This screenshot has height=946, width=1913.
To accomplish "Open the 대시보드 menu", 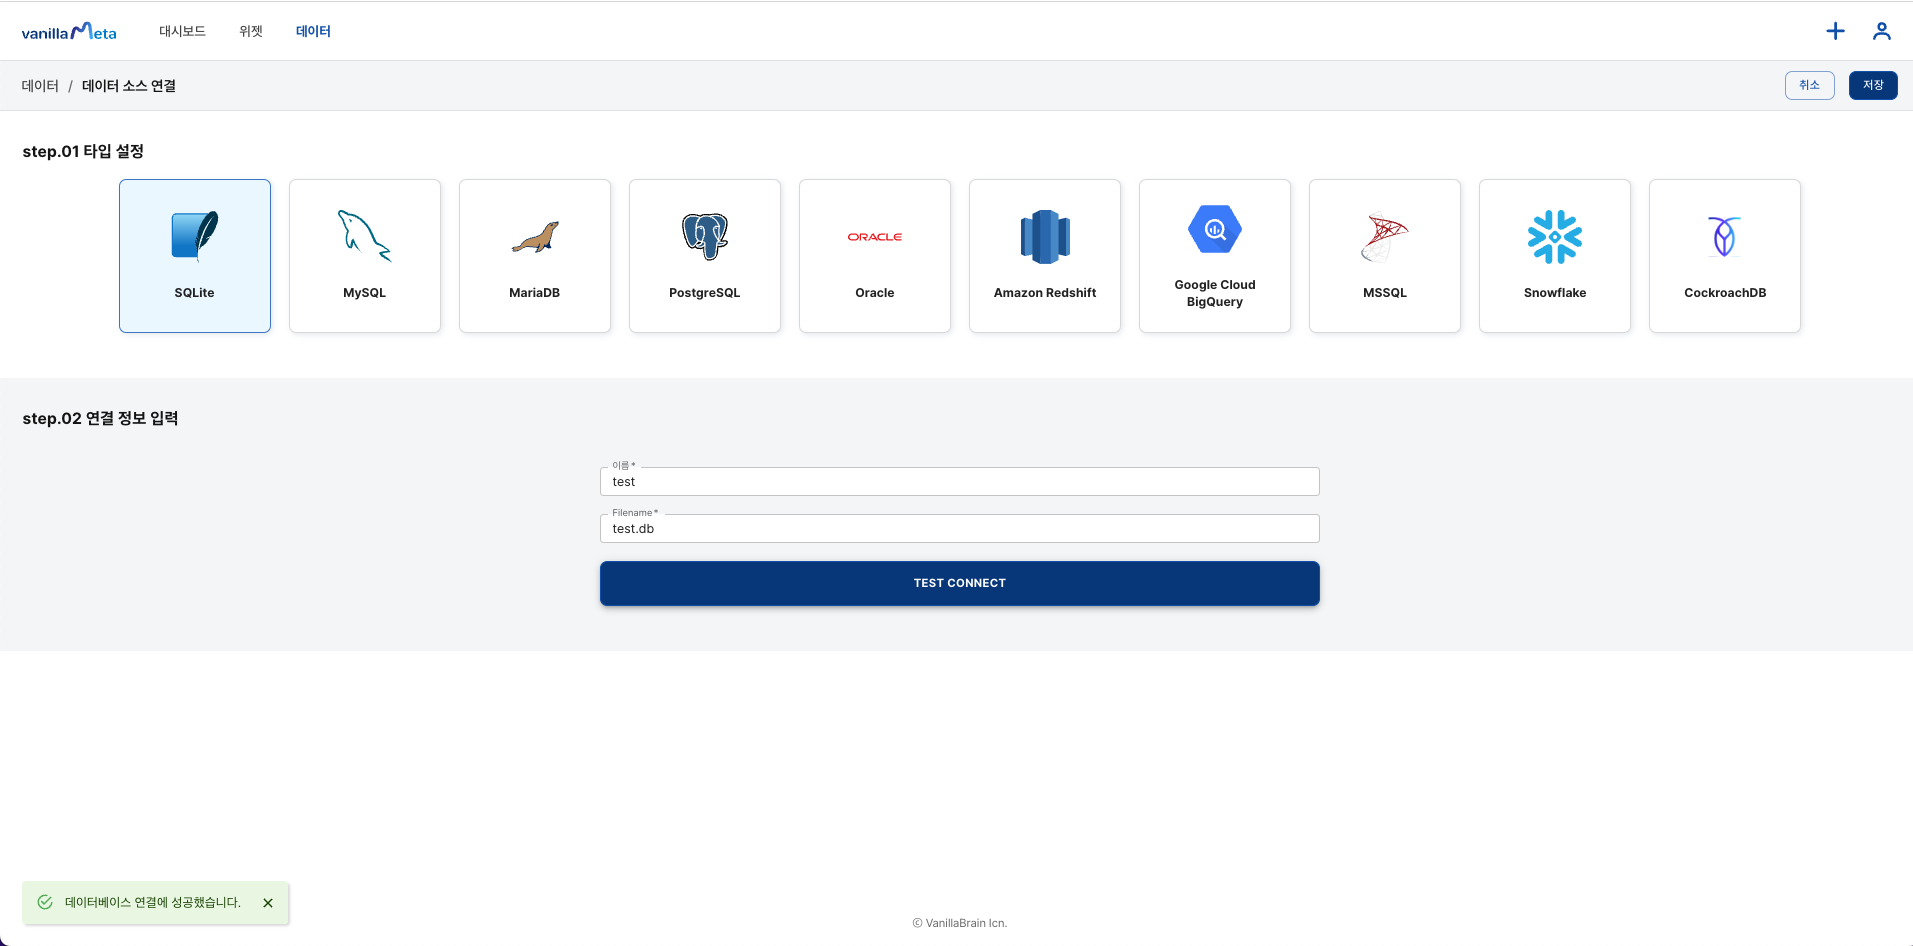I will 182,31.
